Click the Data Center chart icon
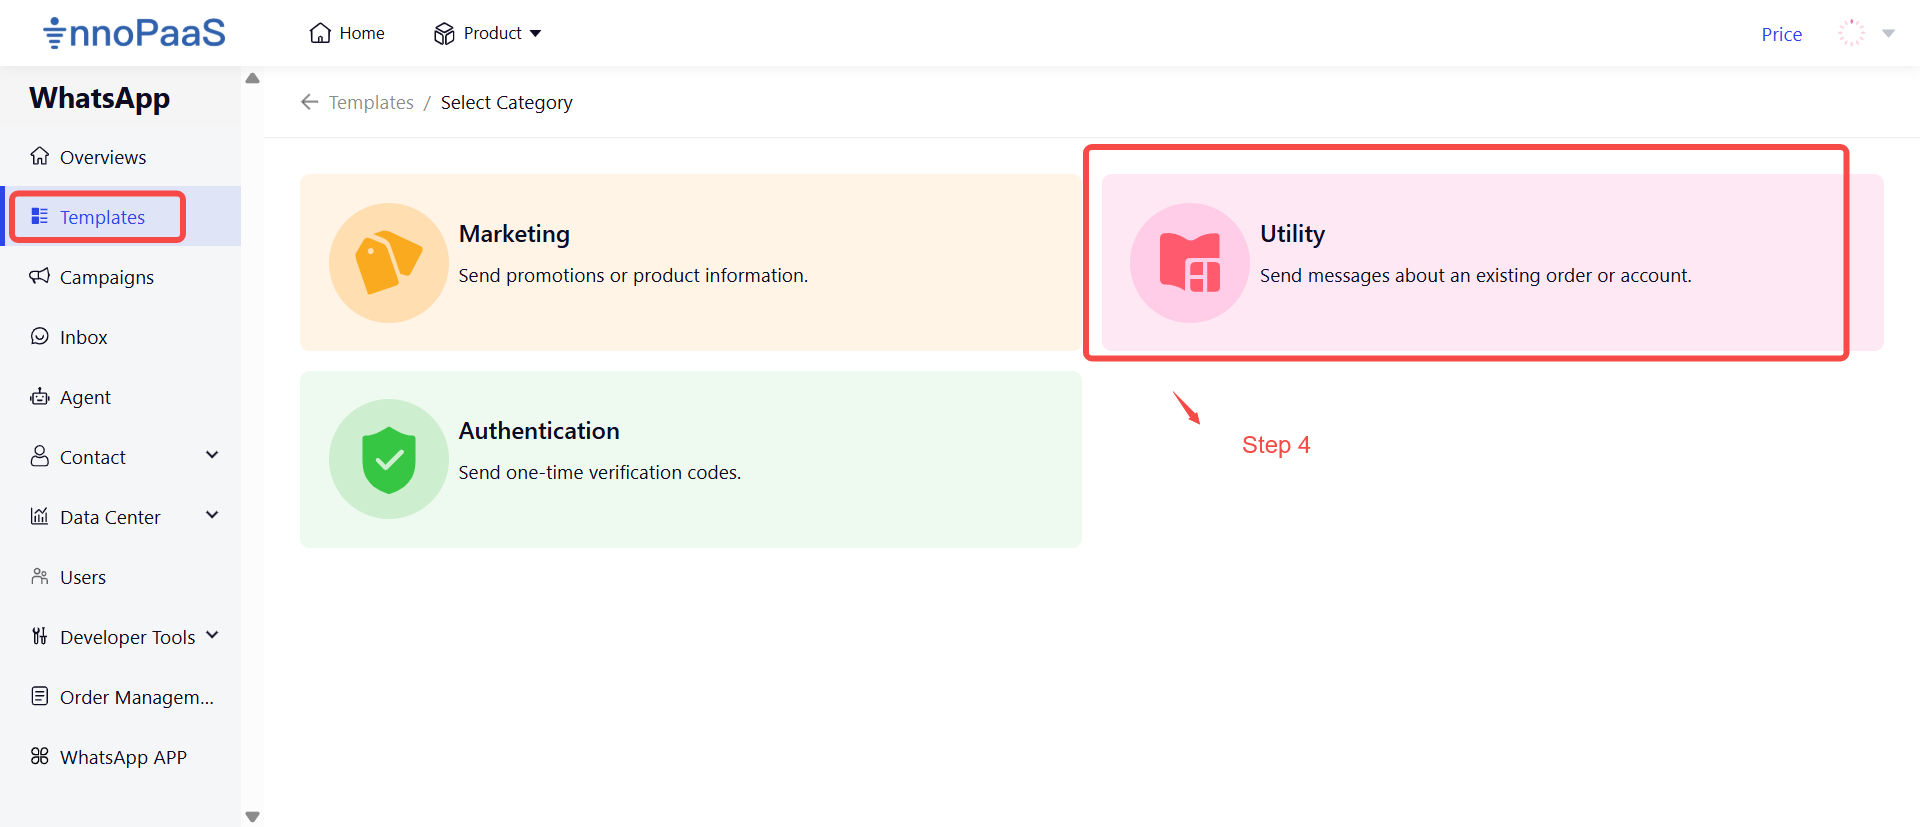The image size is (1920, 827). (x=40, y=516)
